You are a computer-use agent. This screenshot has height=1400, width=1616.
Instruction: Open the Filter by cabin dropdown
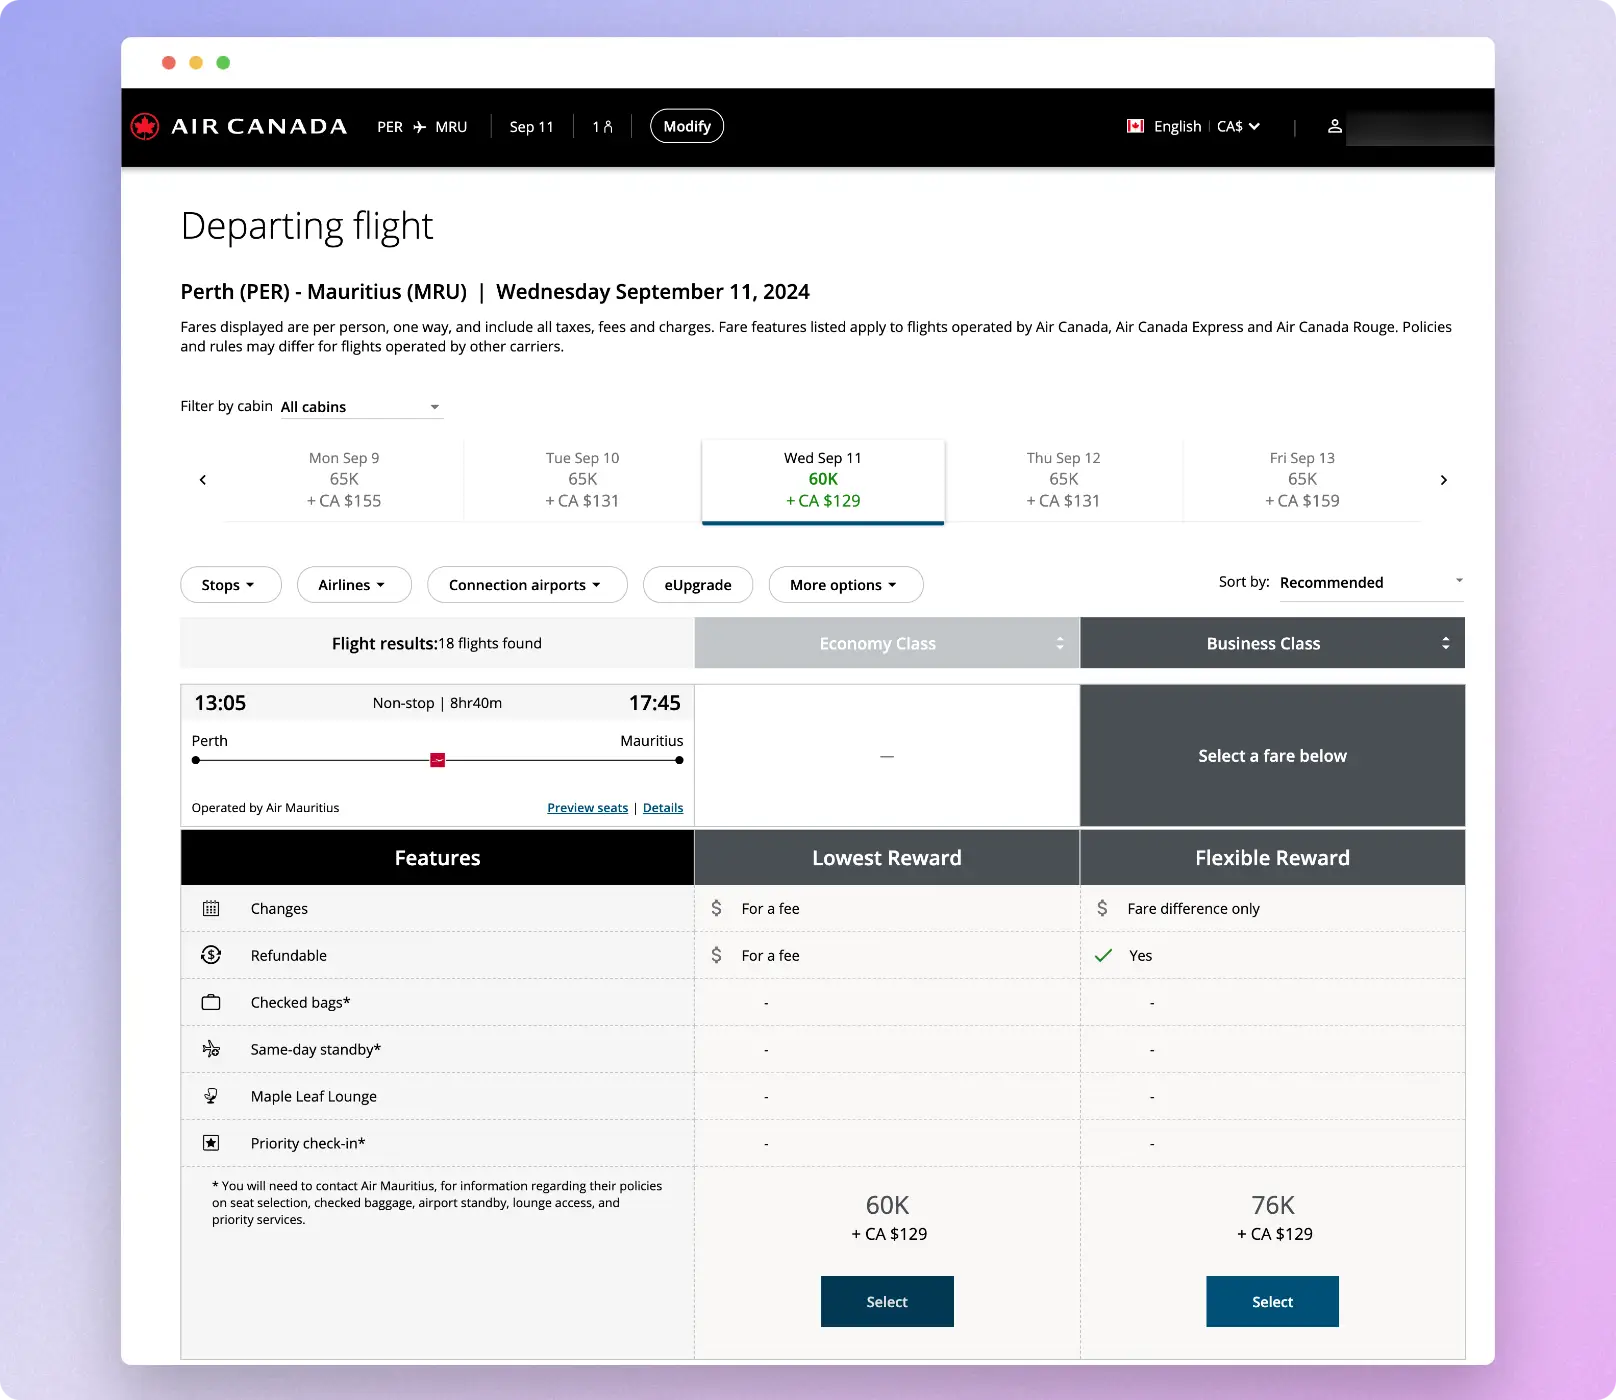coord(361,407)
